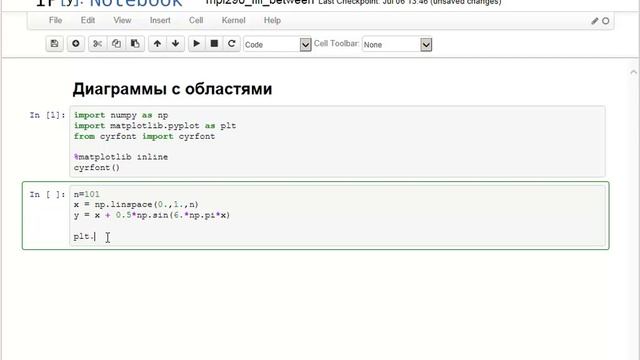Screen dimensions: 640x360
Task: Click the kernel idle circle indicator
Action: (606, 21)
